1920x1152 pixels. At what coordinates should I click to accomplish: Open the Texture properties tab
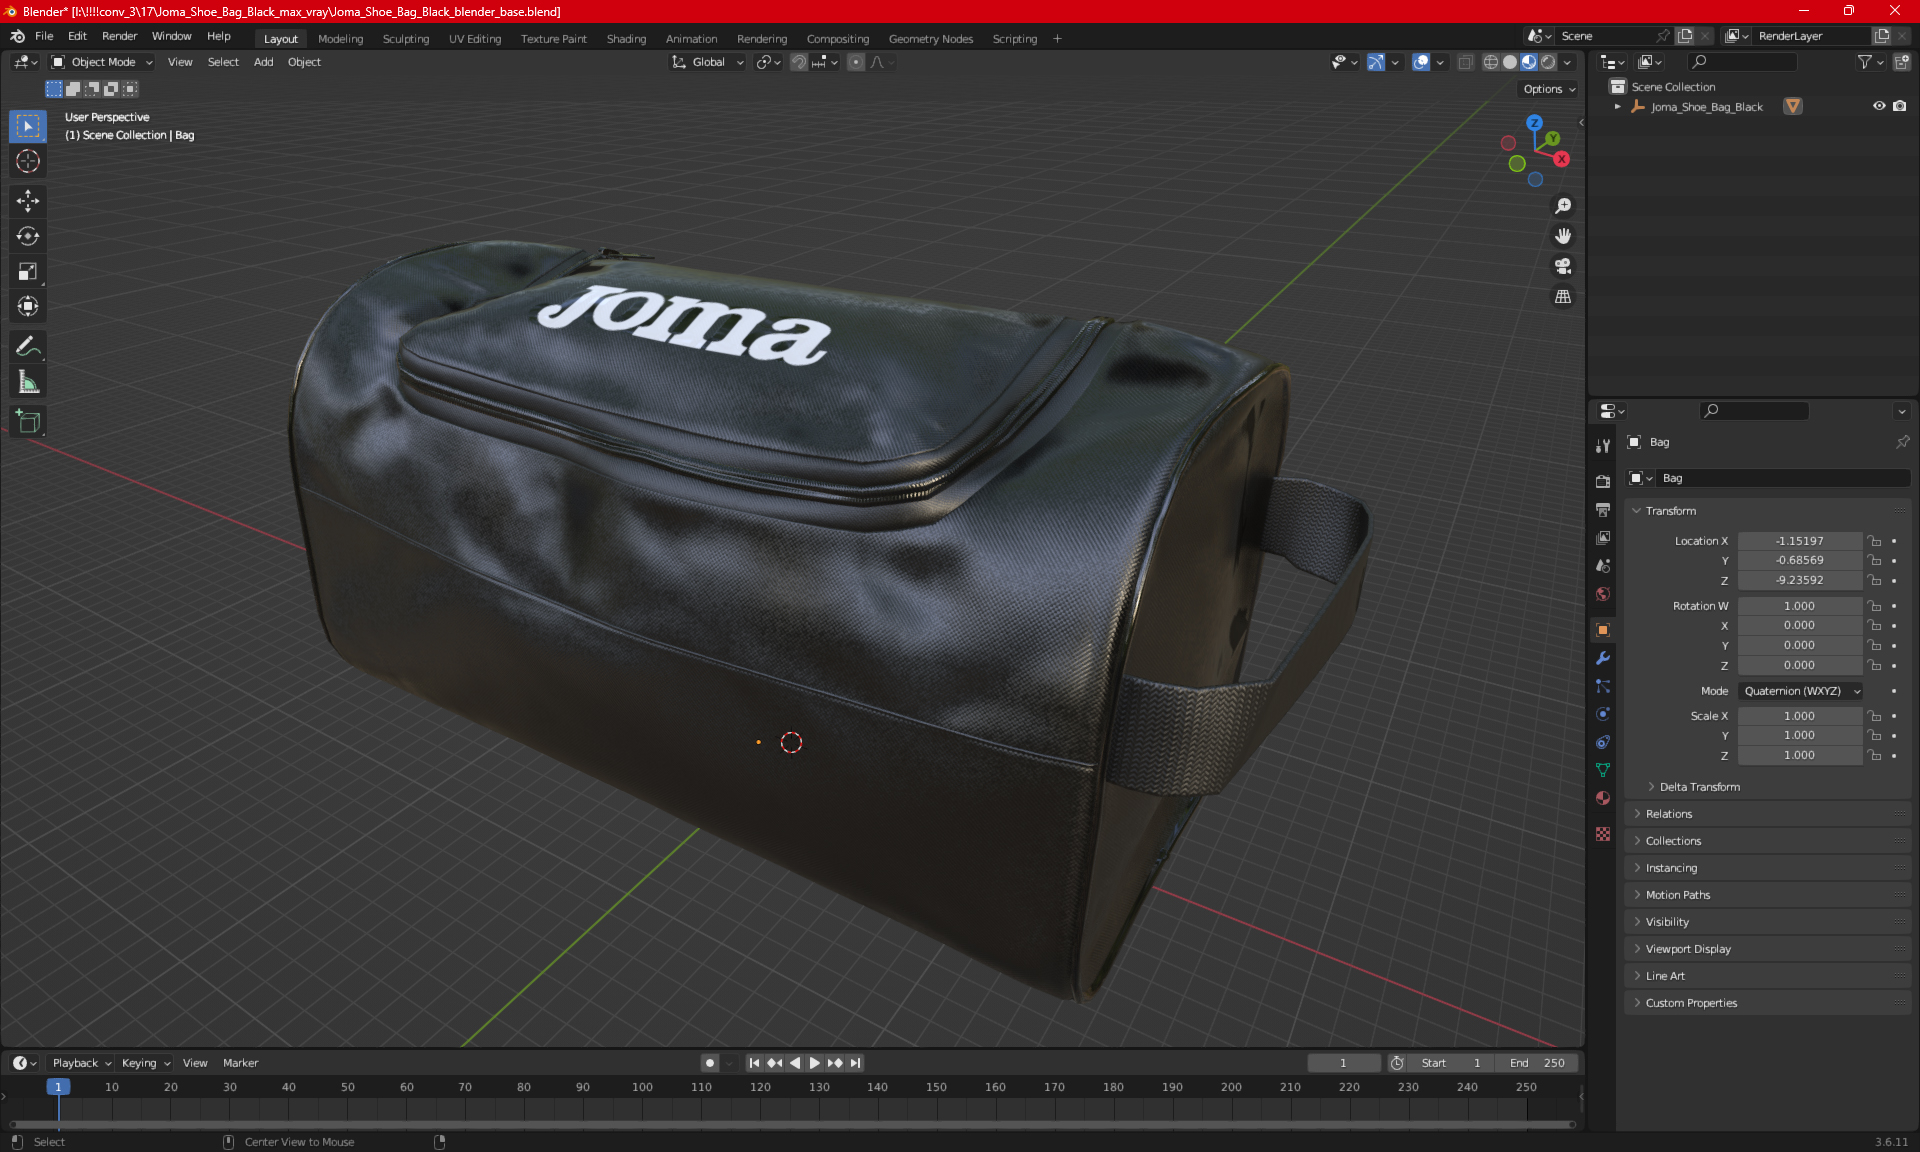click(x=1603, y=834)
